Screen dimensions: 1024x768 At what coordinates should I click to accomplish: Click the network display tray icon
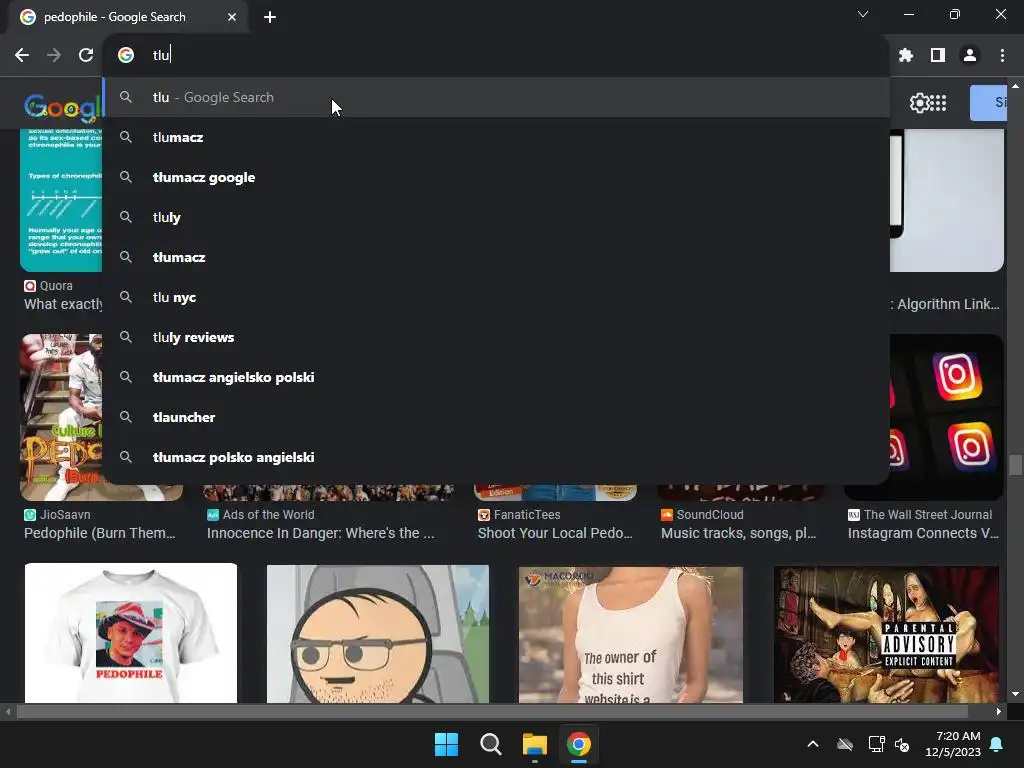(876, 744)
